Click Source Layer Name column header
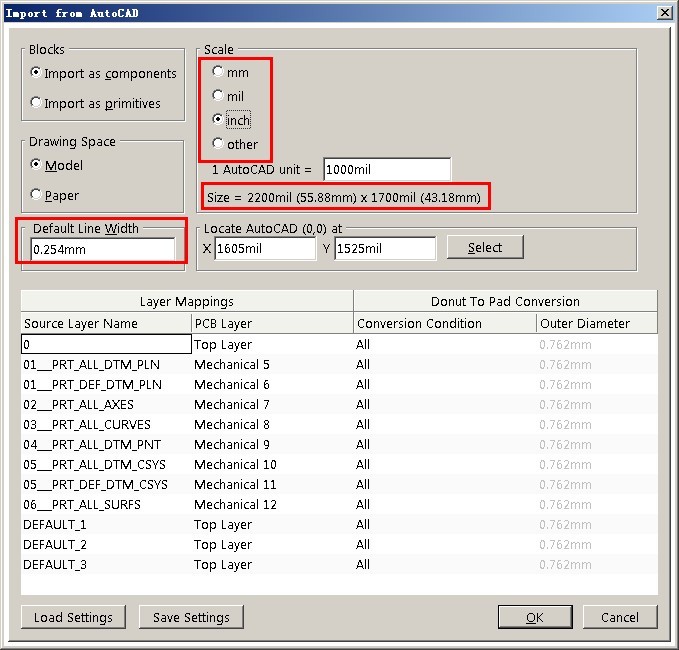This screenshot has height=650, width=679. [106, 323]
